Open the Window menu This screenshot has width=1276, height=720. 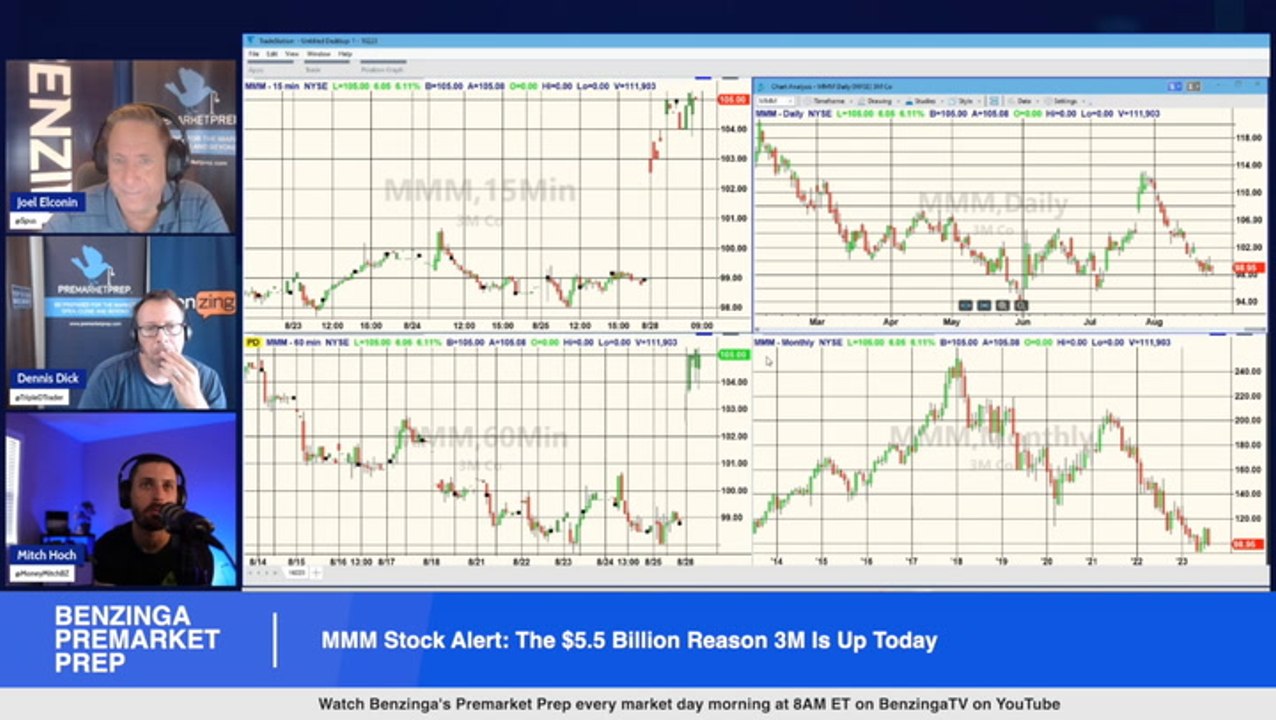point(319,54)
